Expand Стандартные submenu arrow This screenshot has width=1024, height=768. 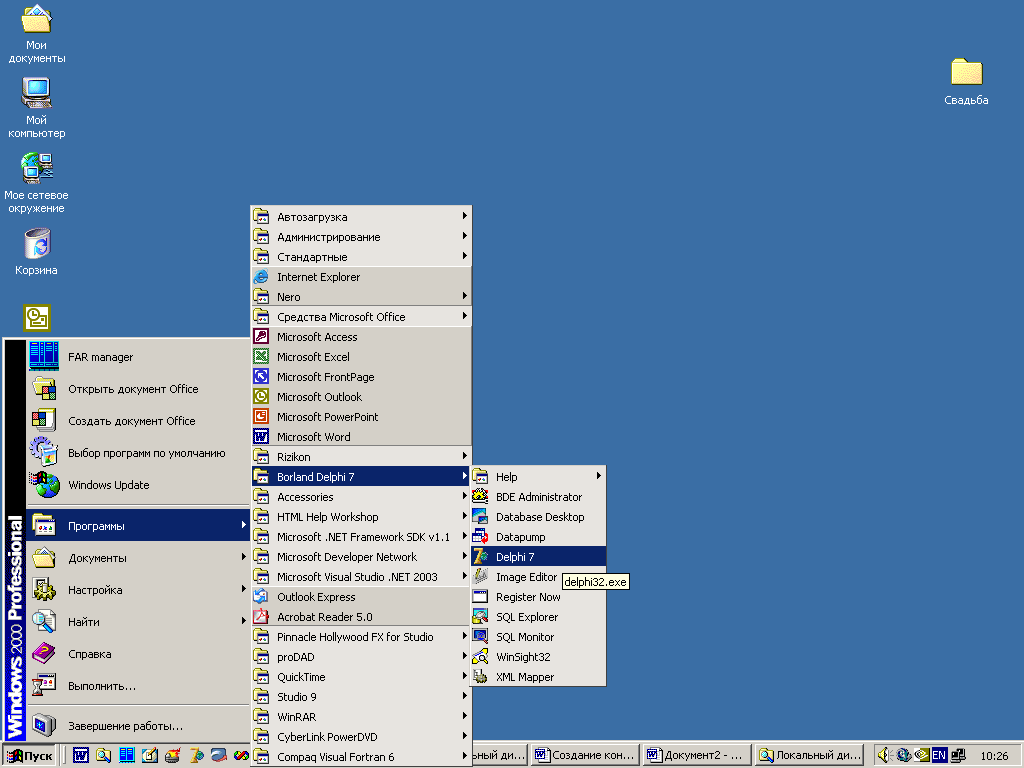pos(464,256)
